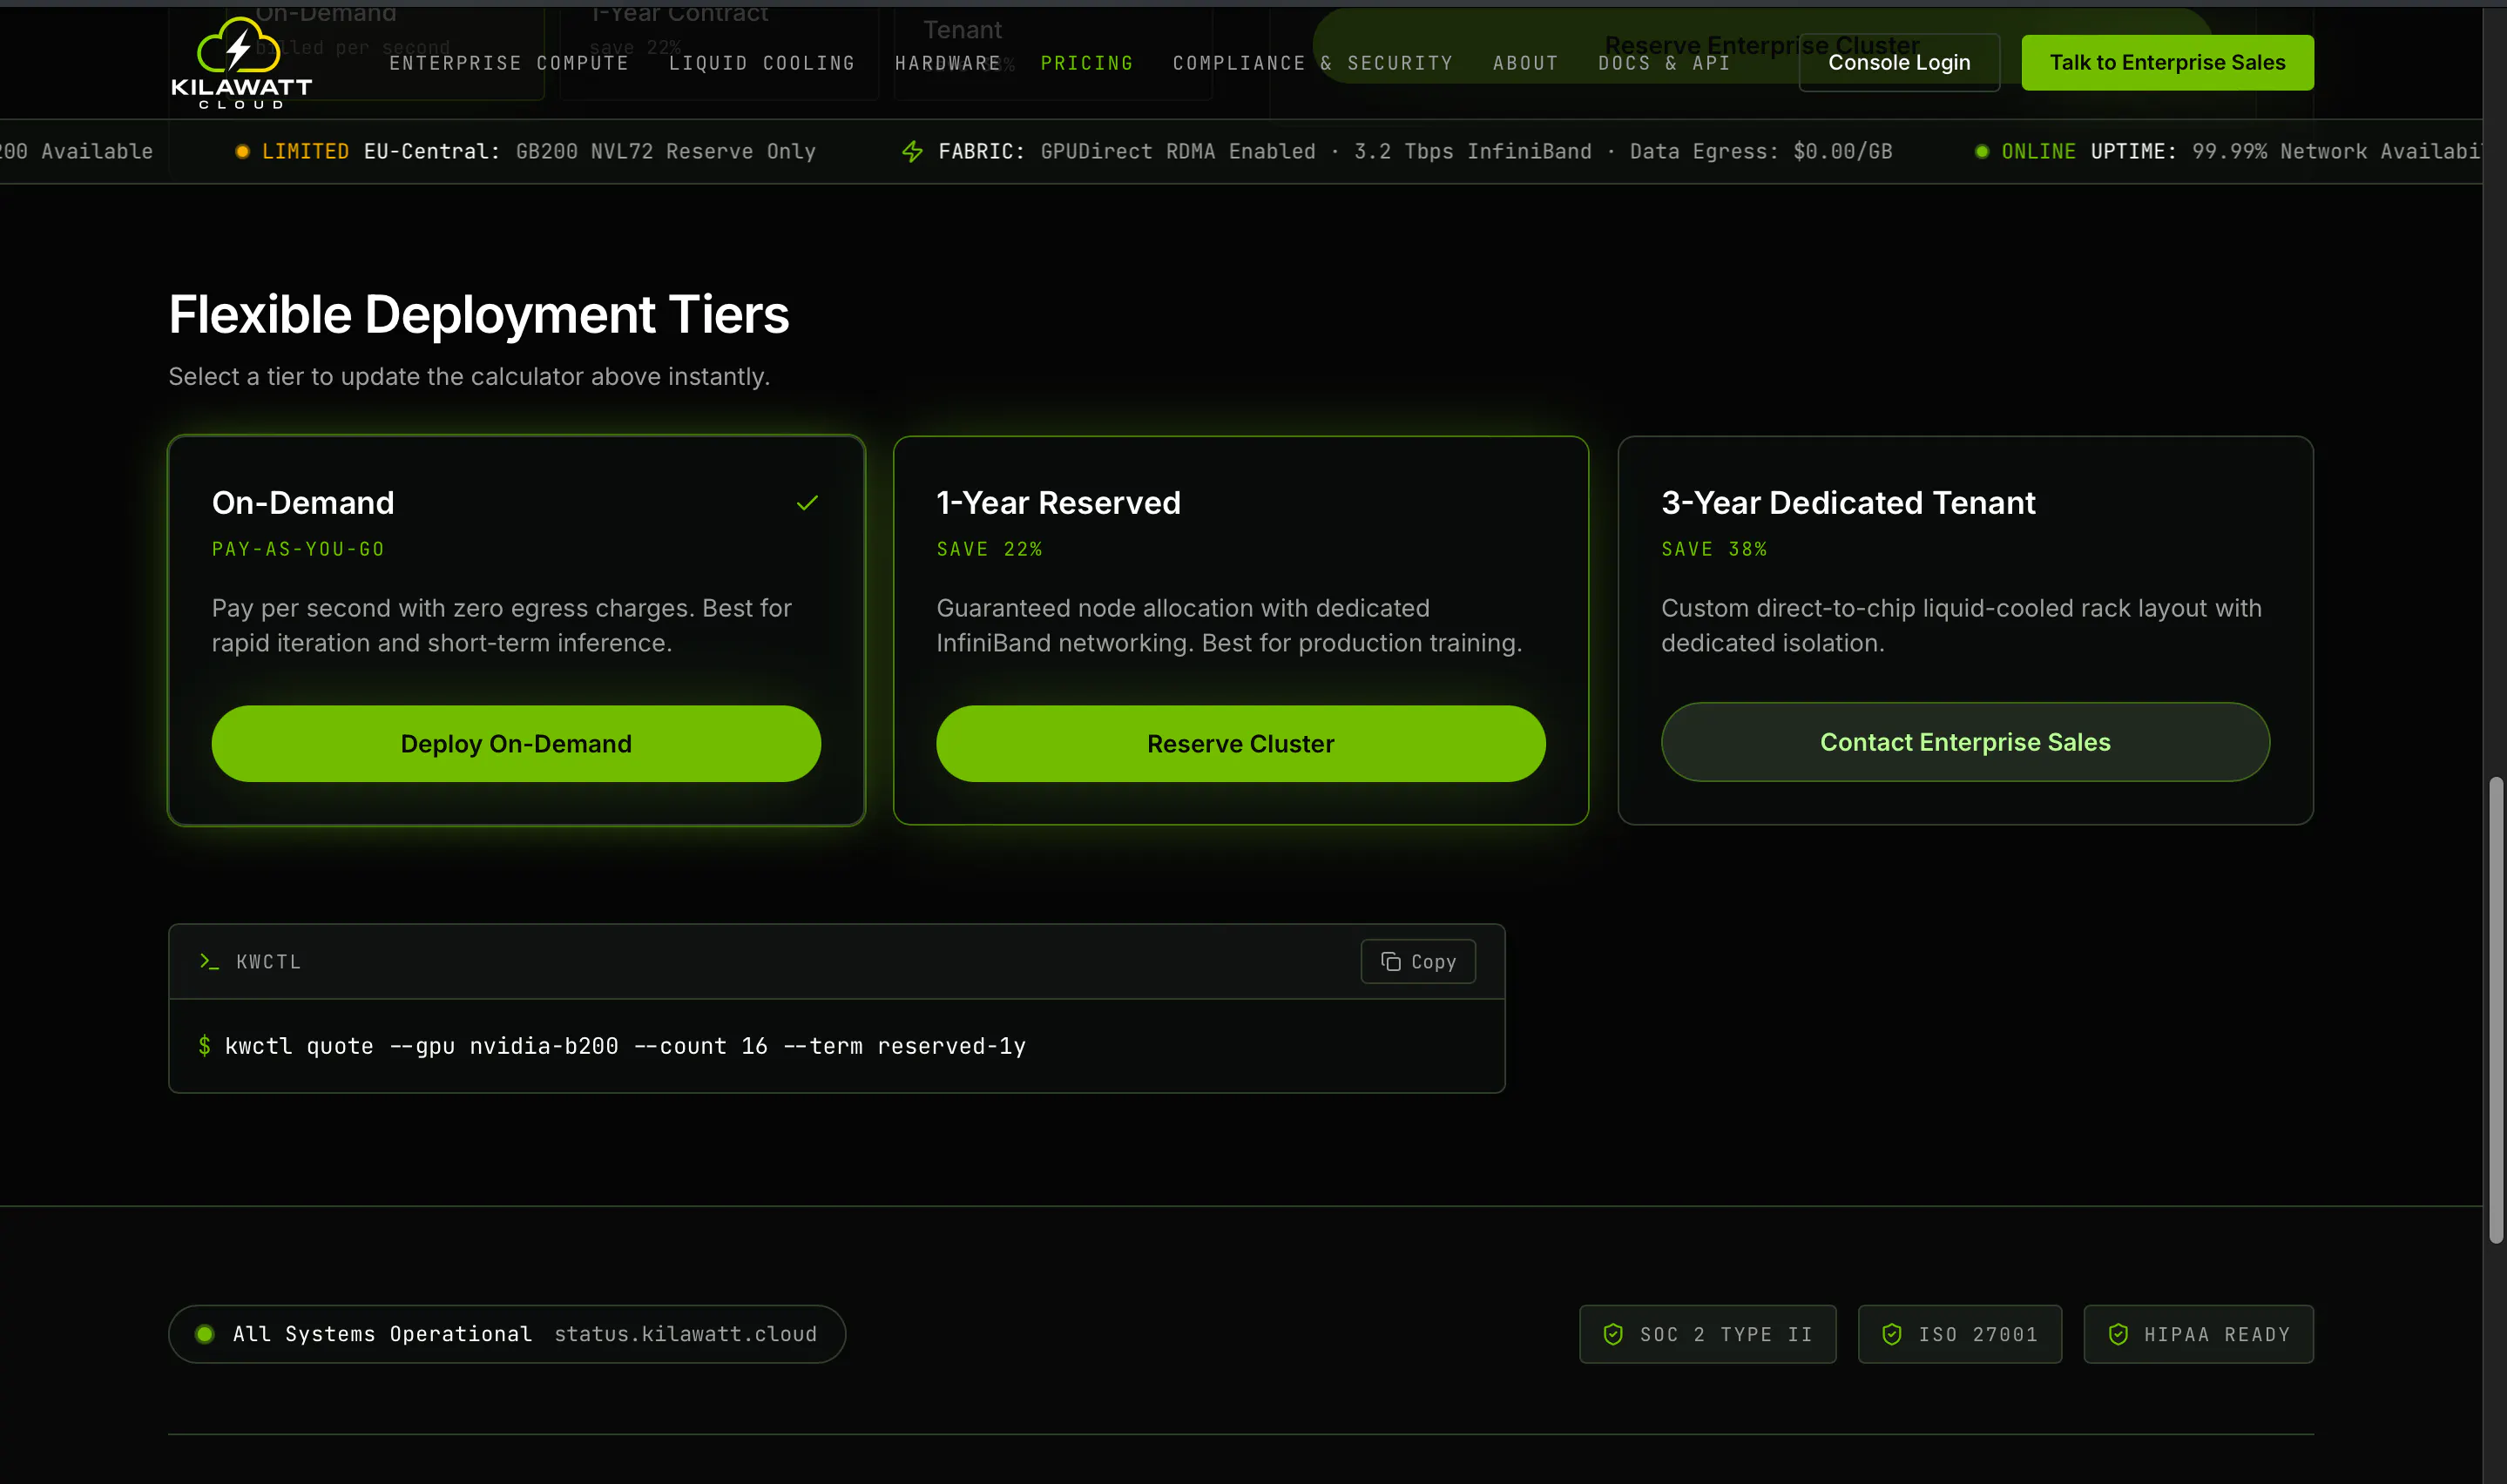Click the 'KWCTL' panel title
The width and height of the screenshot is (2507, 1484).
coord(269,961)
